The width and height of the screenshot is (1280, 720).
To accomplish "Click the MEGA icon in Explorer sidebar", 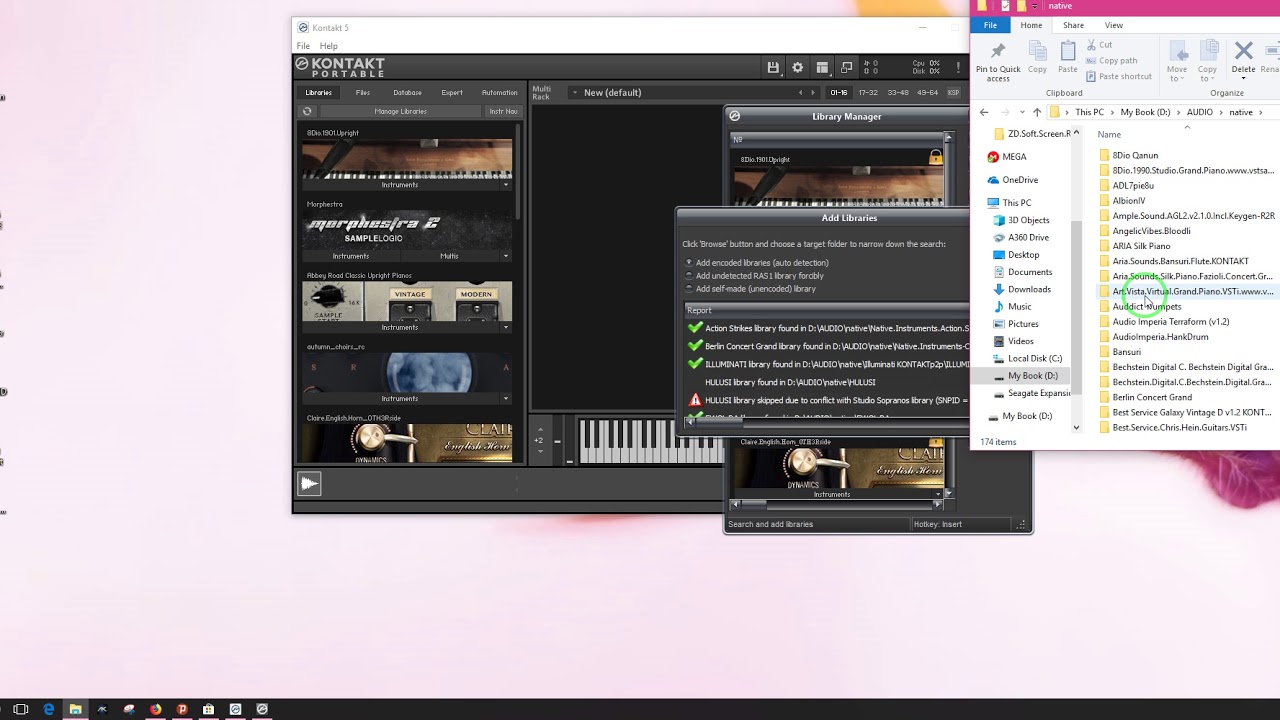I will pyautogui.click(x=993, y=157).
